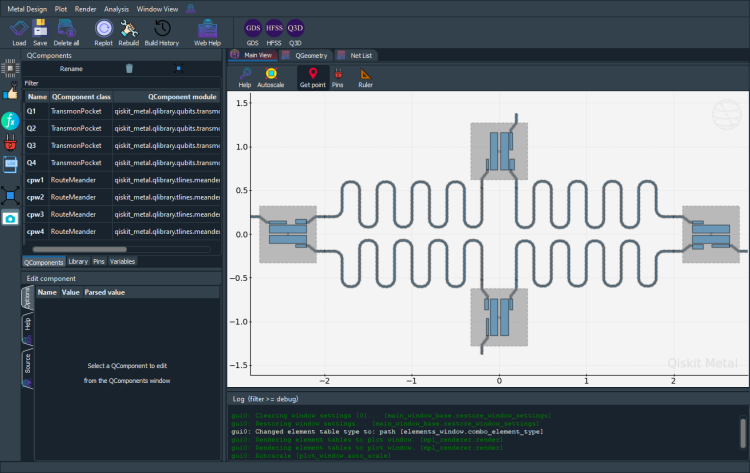Click the Filter input field

tap(122, 83)
